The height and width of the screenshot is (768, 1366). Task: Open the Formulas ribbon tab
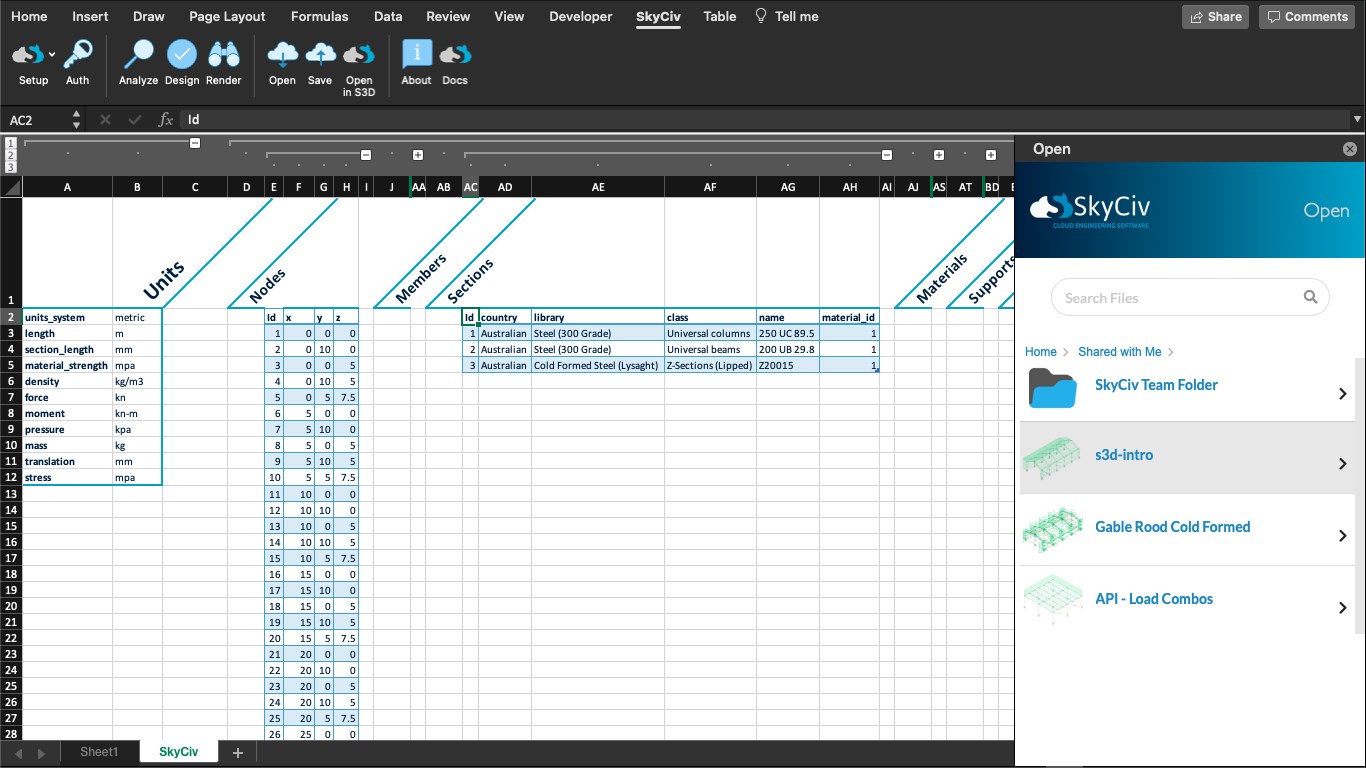click(320, 16)
